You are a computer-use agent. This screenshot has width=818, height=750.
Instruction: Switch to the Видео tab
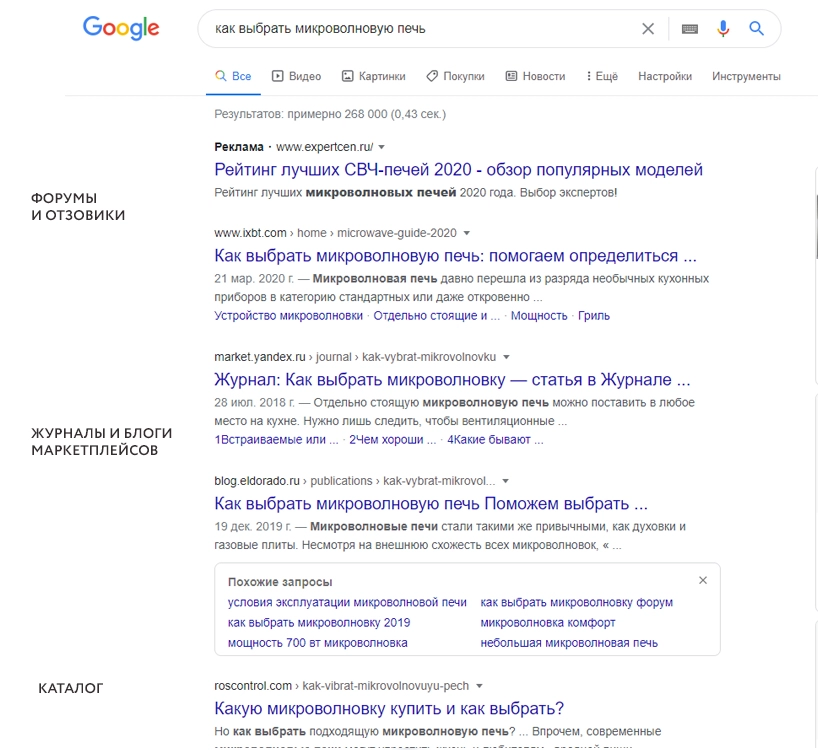296,76
